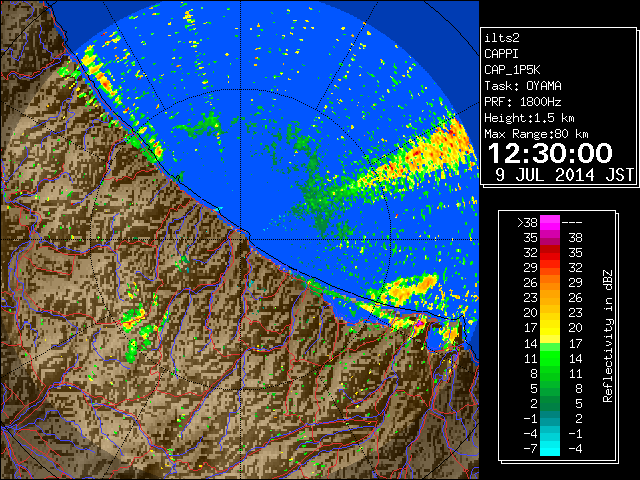
Task: Click the '-7' legend label
Action: [x=530, y=449]
